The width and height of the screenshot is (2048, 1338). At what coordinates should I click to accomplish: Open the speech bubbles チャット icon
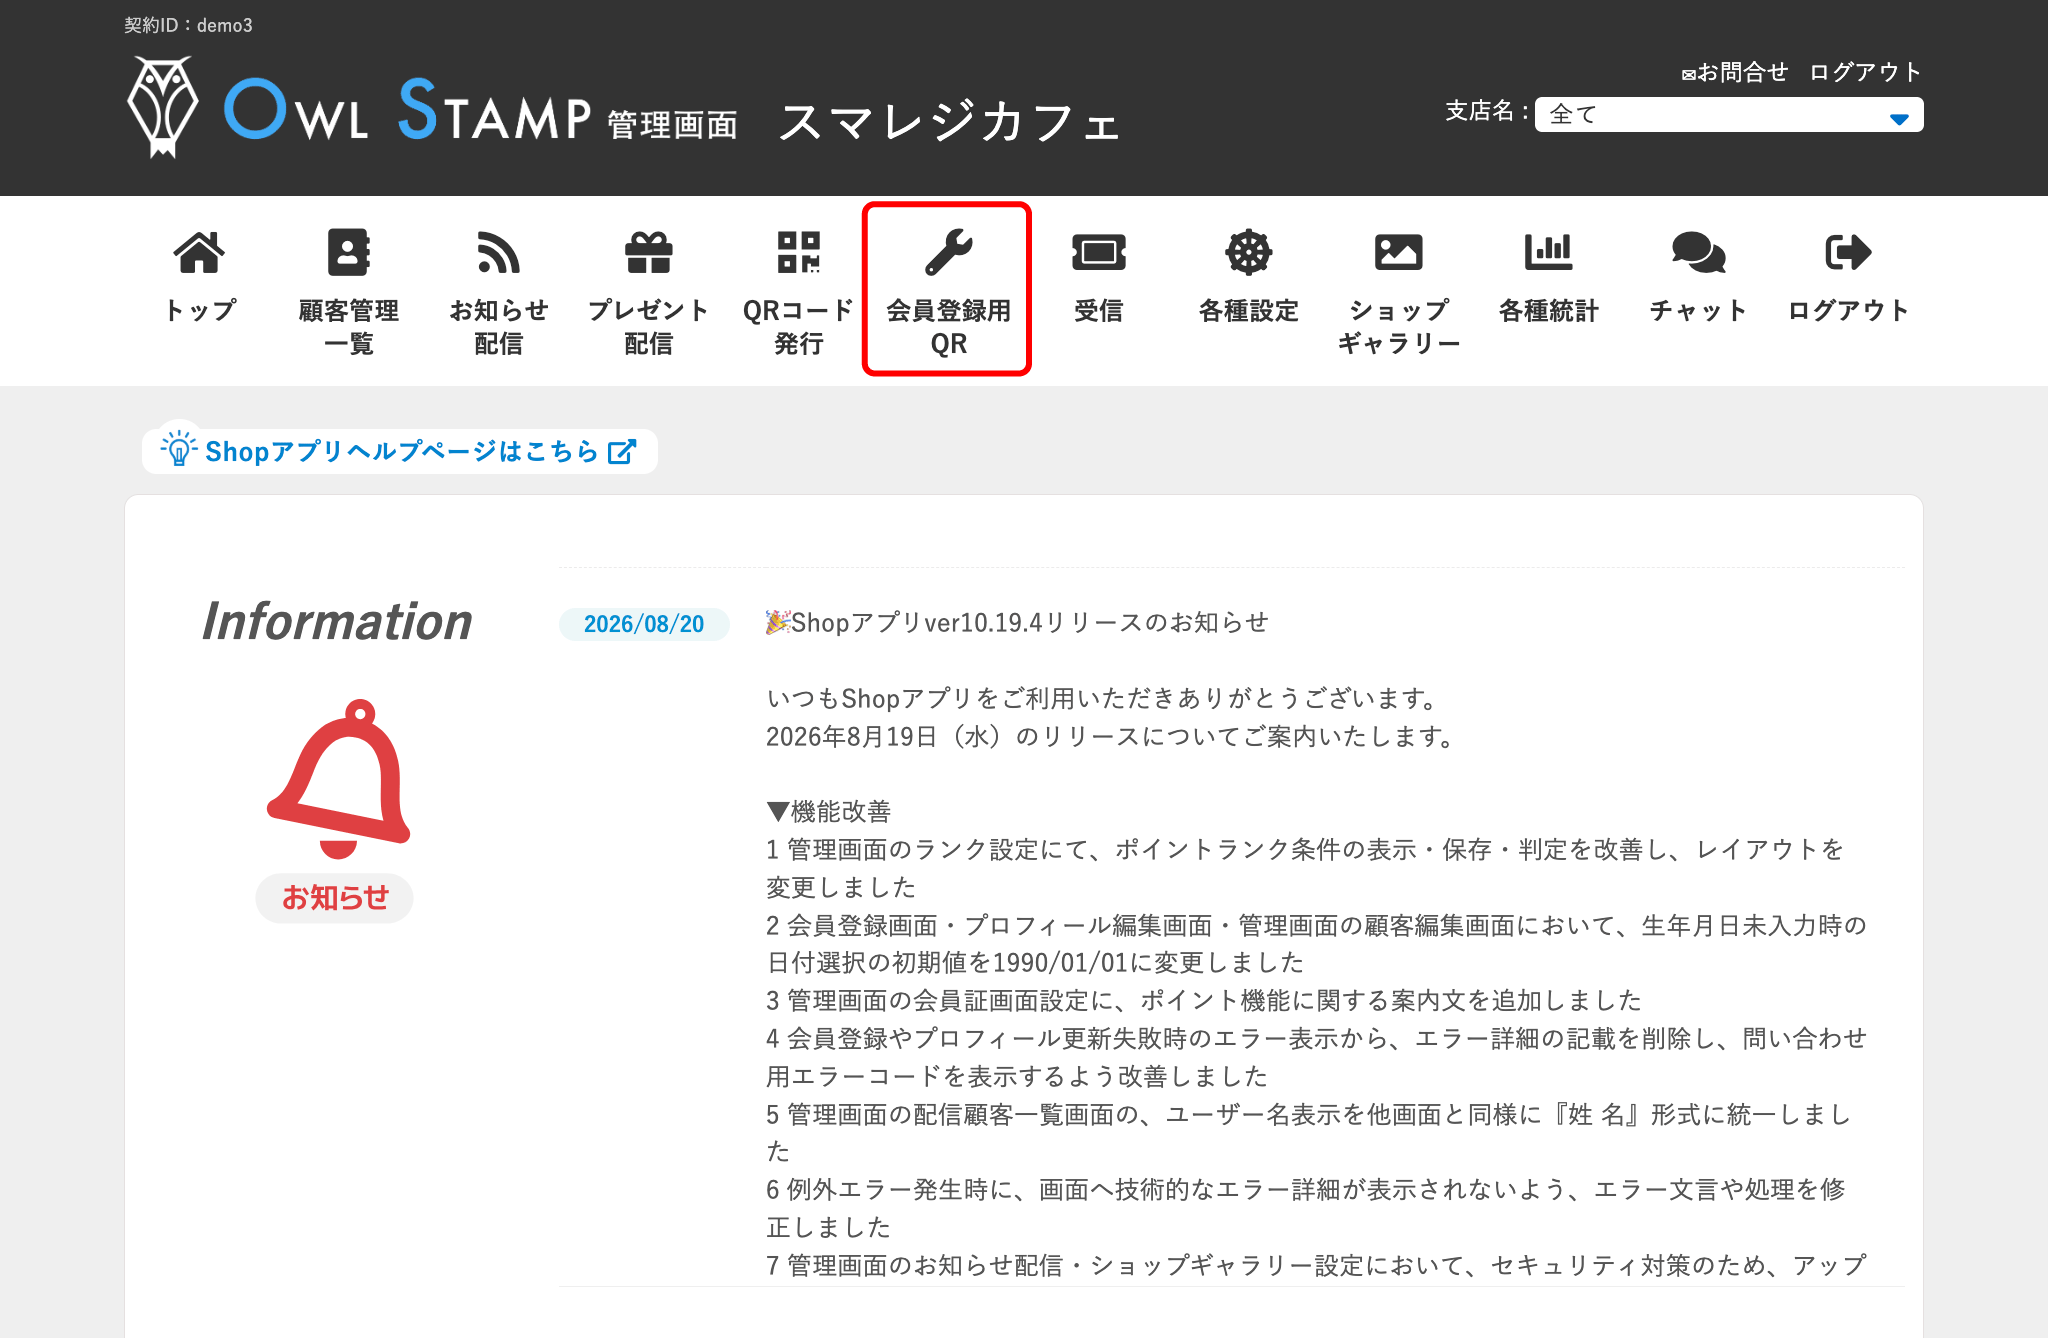coord(1698,252)
